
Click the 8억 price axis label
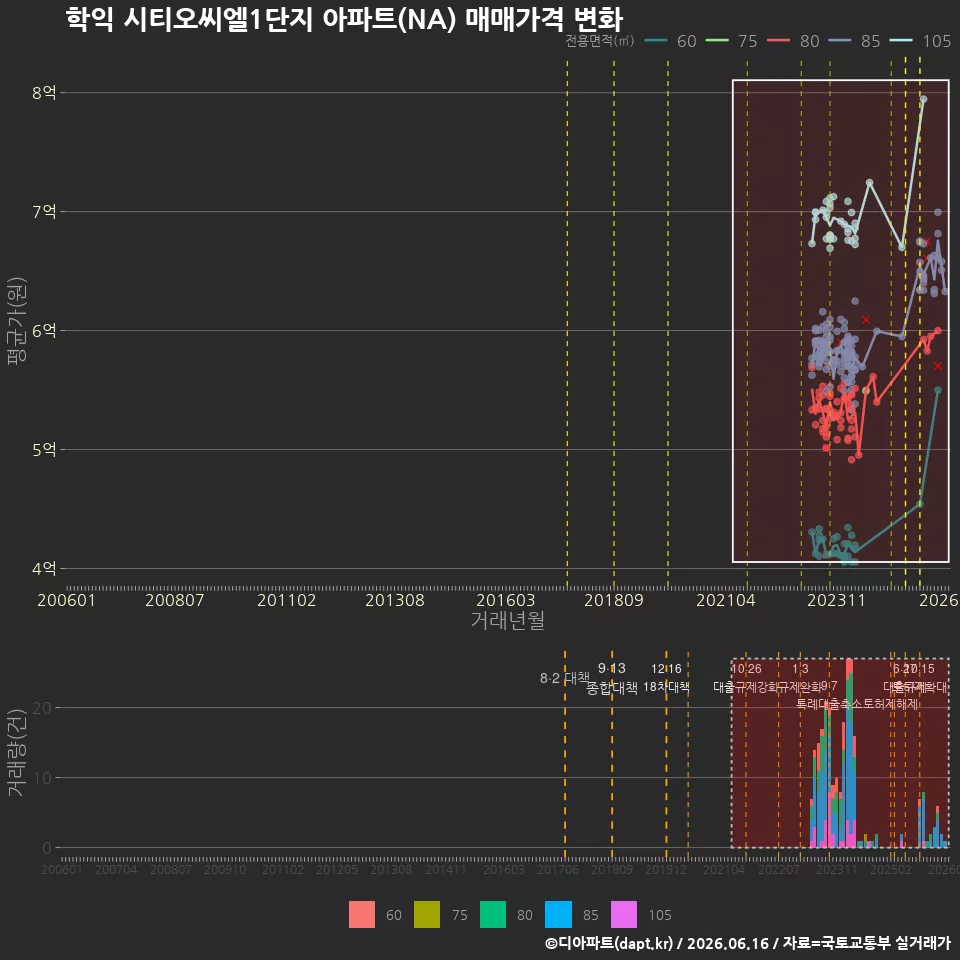(x=44, y=92)
